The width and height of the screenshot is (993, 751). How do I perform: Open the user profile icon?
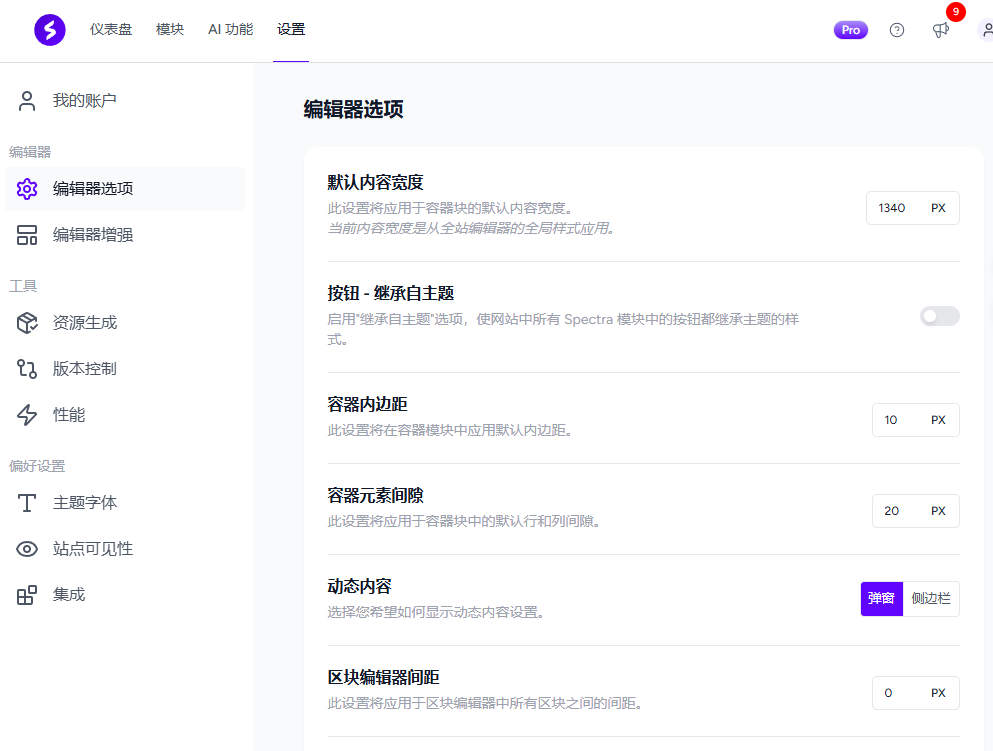click(987, 30)
